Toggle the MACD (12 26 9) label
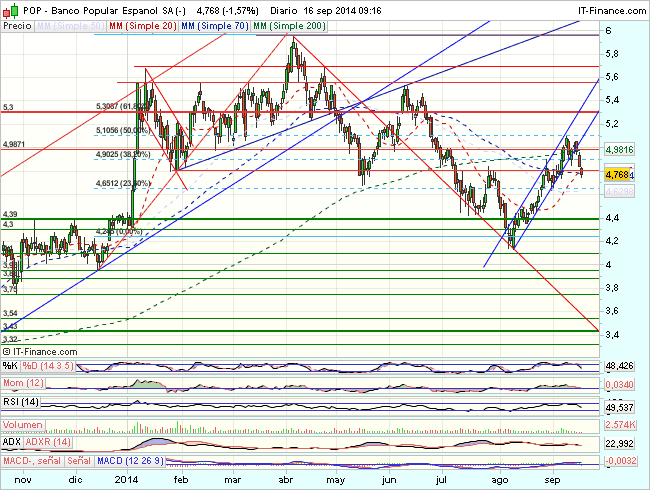 pos(130,461)
